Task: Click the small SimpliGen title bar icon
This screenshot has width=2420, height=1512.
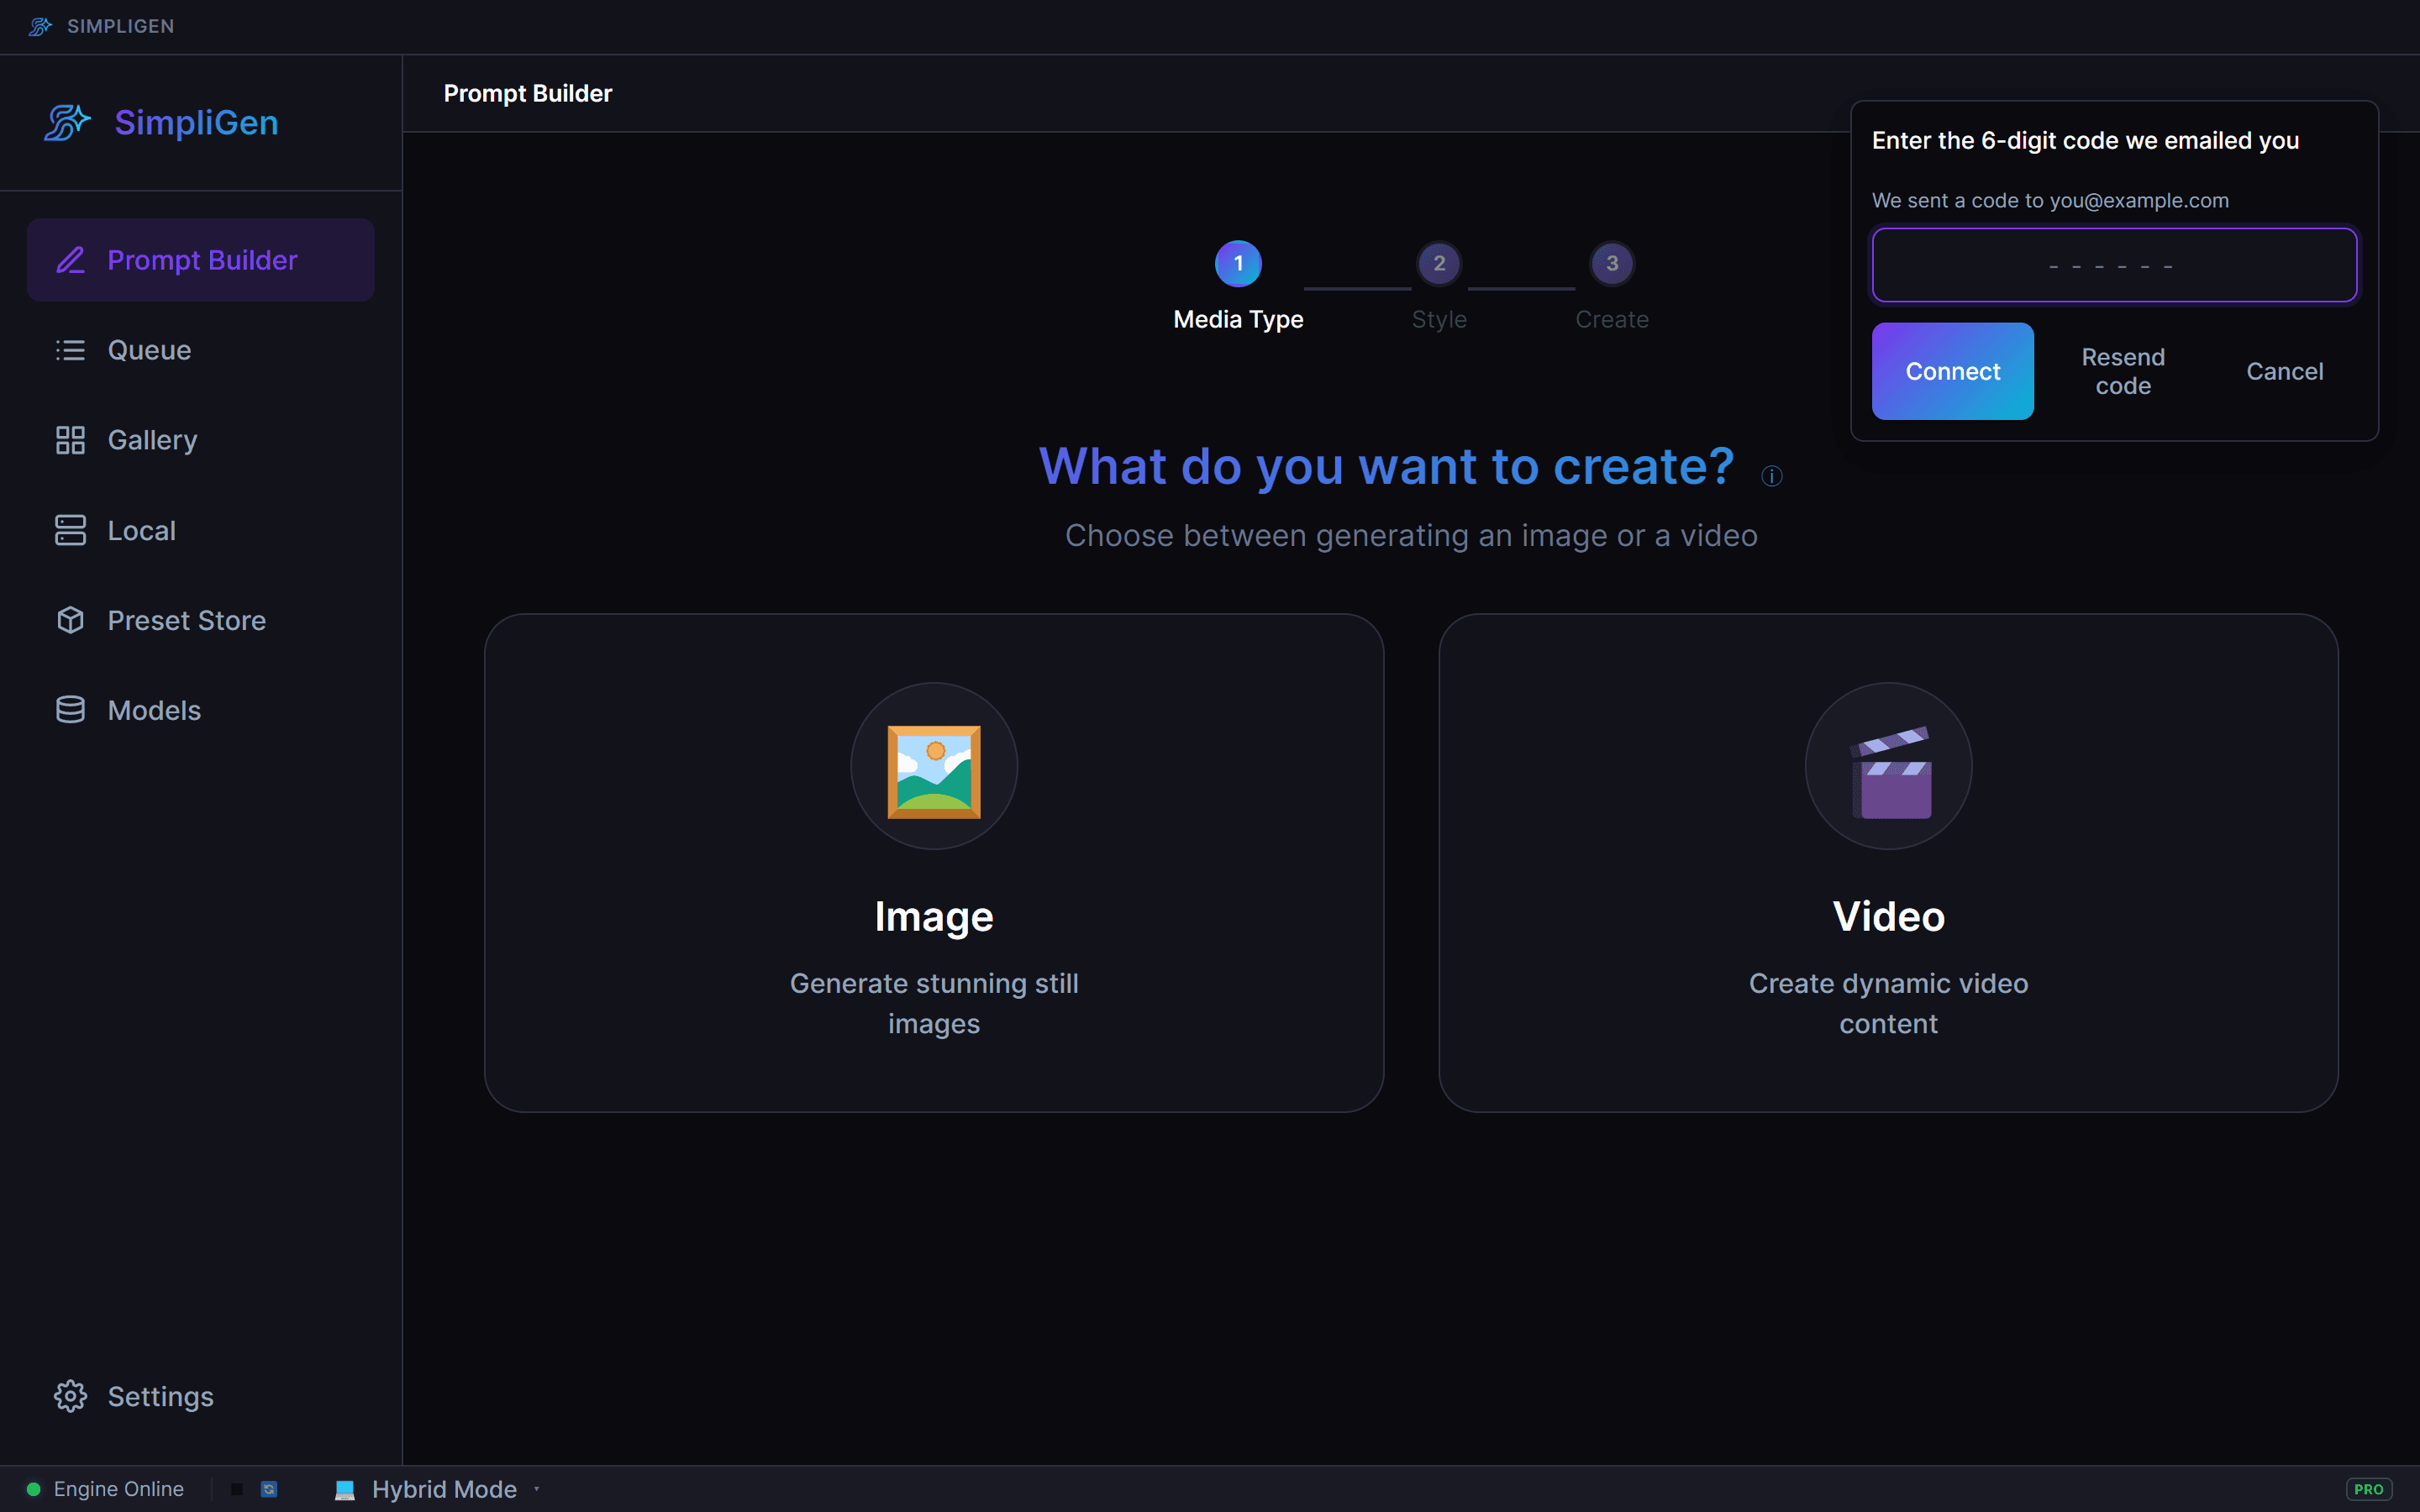Action: point(40,26)
